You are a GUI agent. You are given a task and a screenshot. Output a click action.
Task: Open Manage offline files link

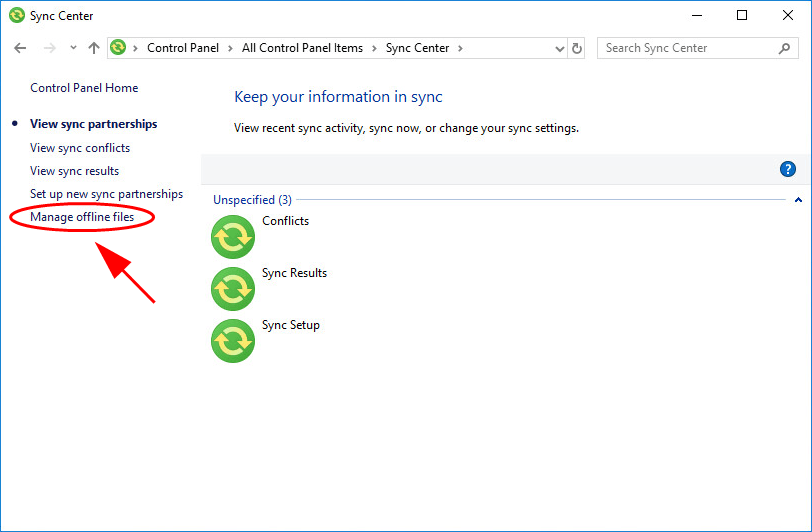pyautogui.click(x=82, y=217)
